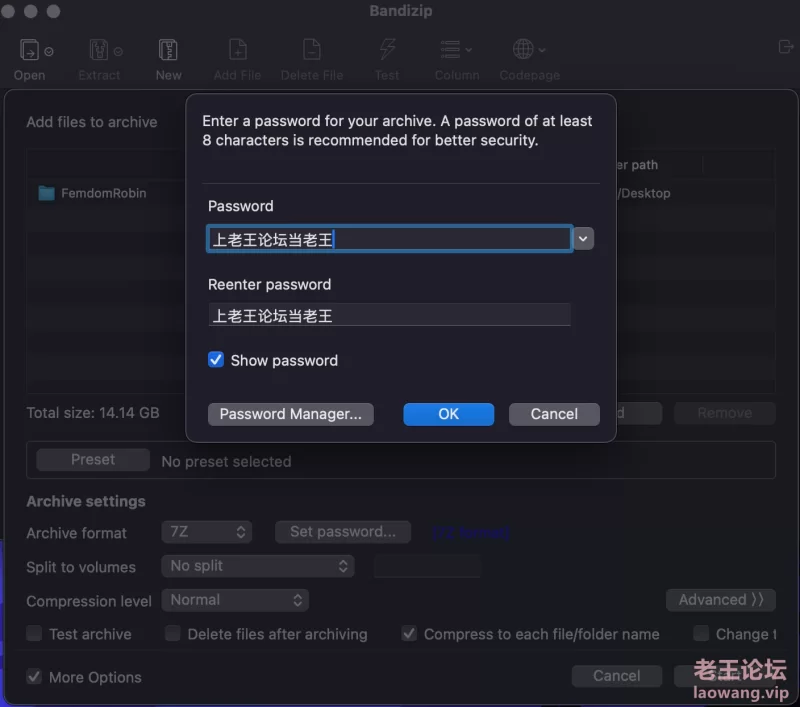
Task: Click the Extract toolbar icon
Action: tap(98, 50)
